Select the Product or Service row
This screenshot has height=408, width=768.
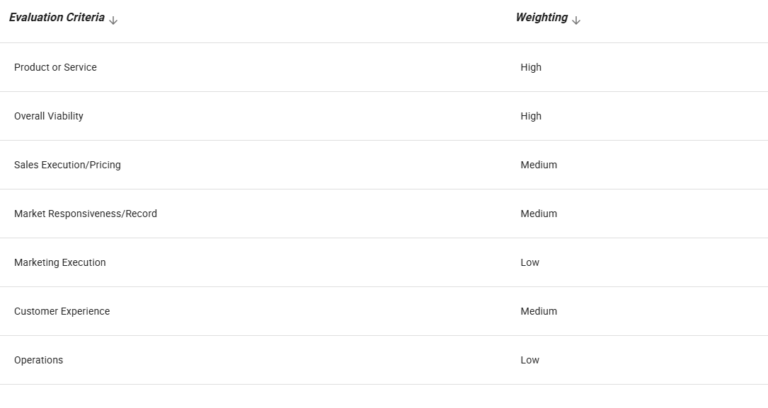tap(55, 67)
